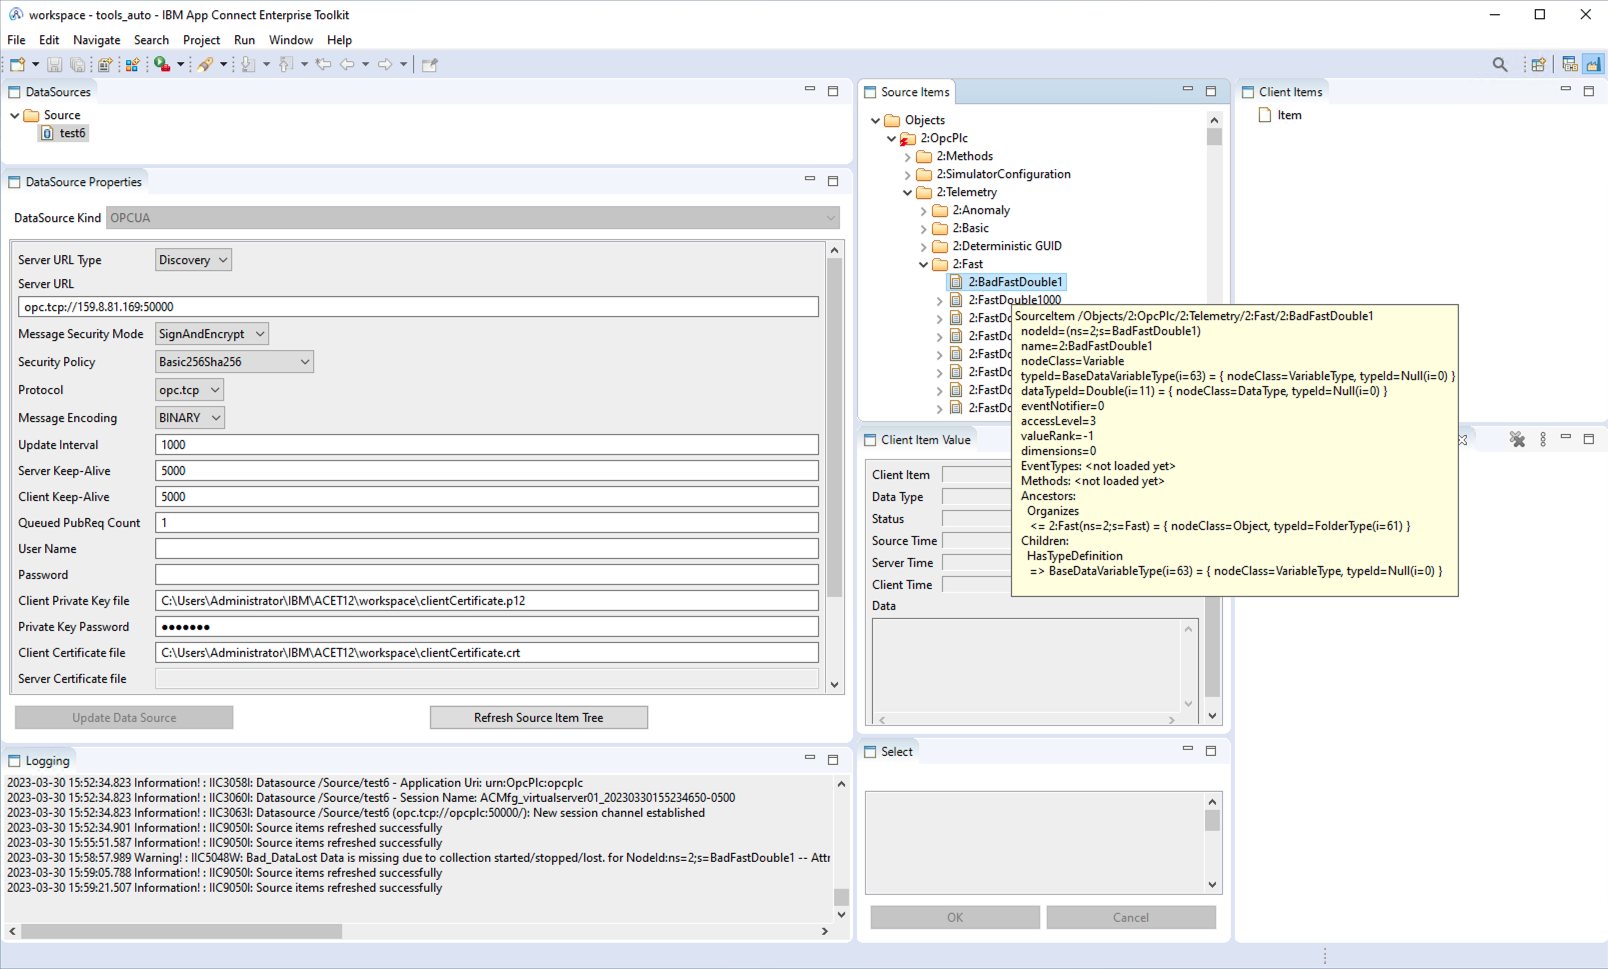Click the DataSource Properties vertical scrollbar
This screenshot has width=1608, height=969.
[x=836, y=428]
